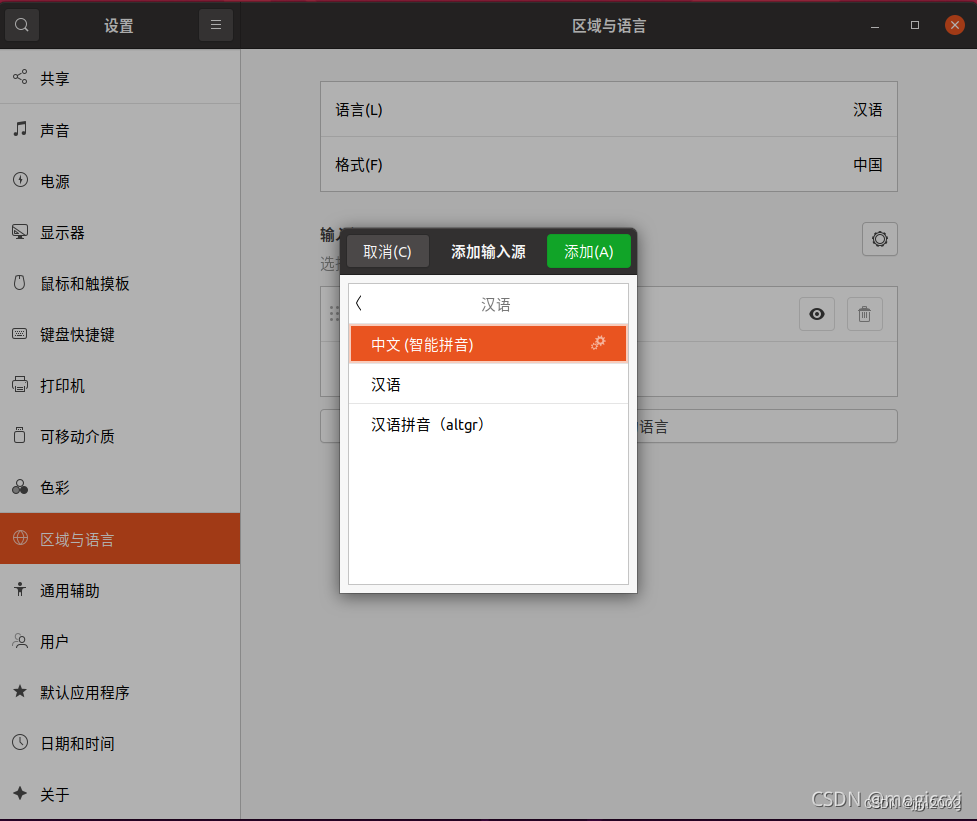The height and width of the screenshot is (821, 977).
Task: Open 鼠标和触摸板 settings panel
Action: pyautogui.click(x=120, y=283)
